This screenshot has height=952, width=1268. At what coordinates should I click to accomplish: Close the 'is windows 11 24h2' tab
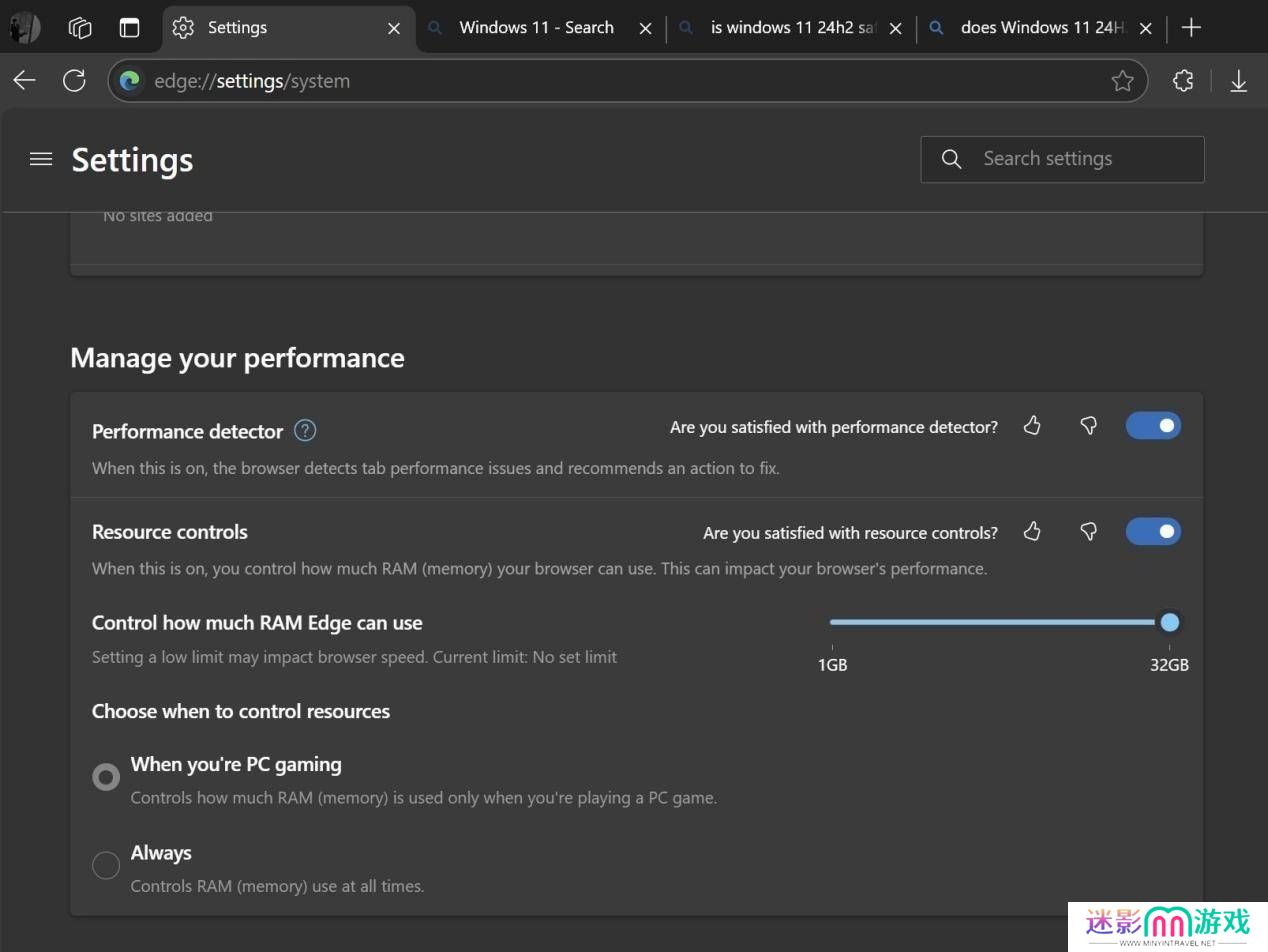895,29
